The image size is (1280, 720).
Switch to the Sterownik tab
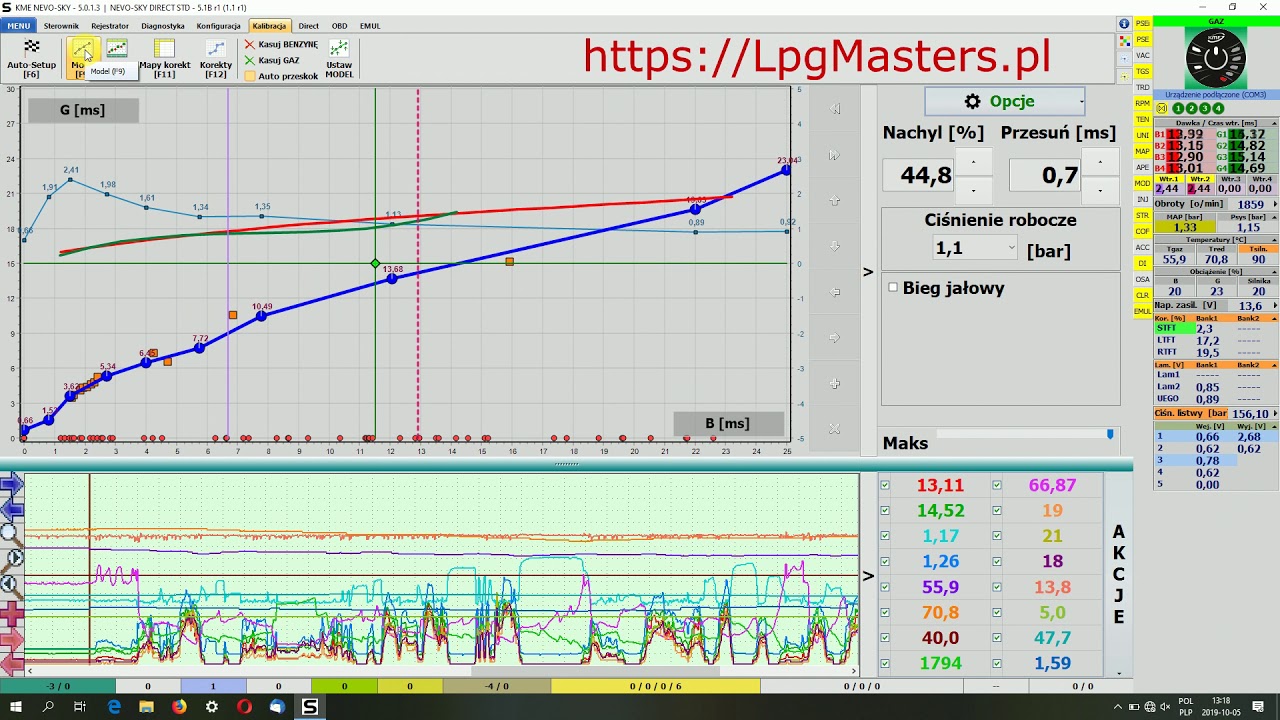pyautogui.click(x=61, y=26)
